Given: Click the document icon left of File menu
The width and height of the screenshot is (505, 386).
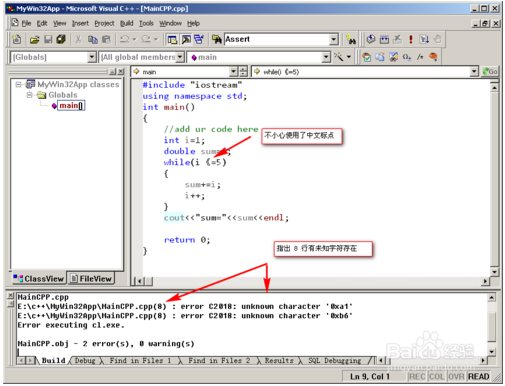Looking at the screenshot, I should pyautogui.click(x=15, y=23).
